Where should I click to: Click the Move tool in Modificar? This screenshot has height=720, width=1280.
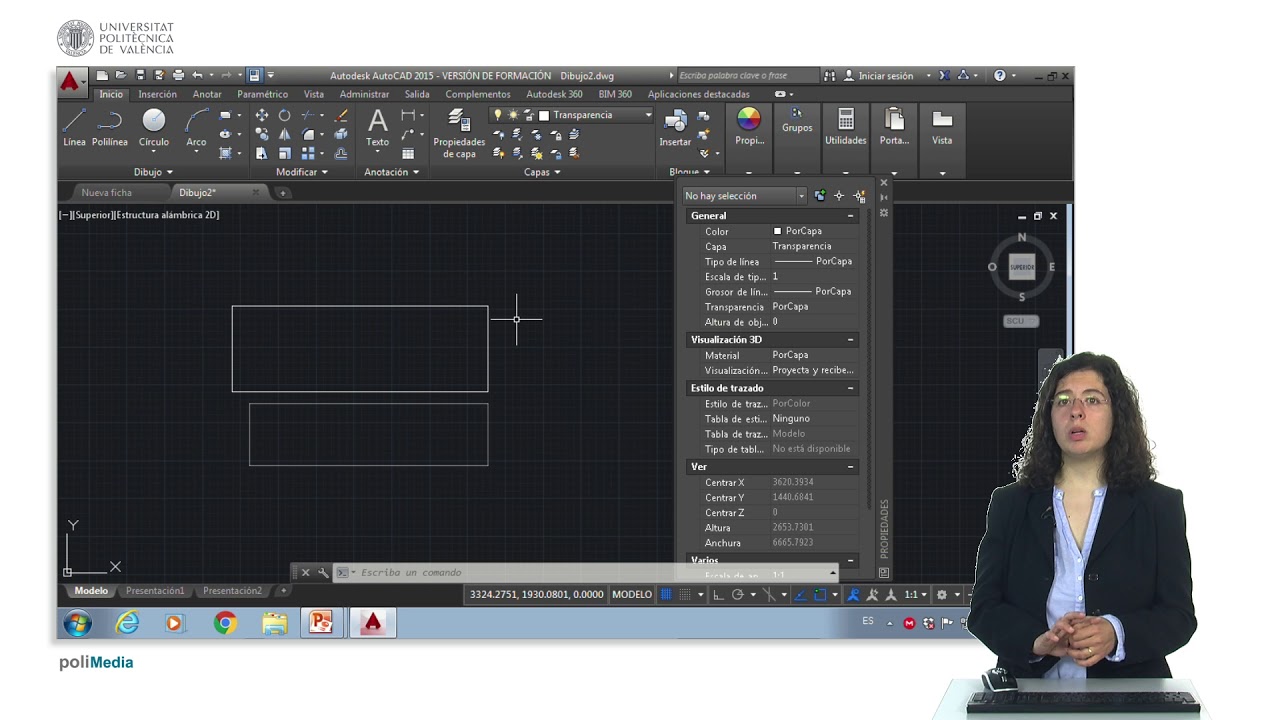pyautogui.click(x=261, y=115)
